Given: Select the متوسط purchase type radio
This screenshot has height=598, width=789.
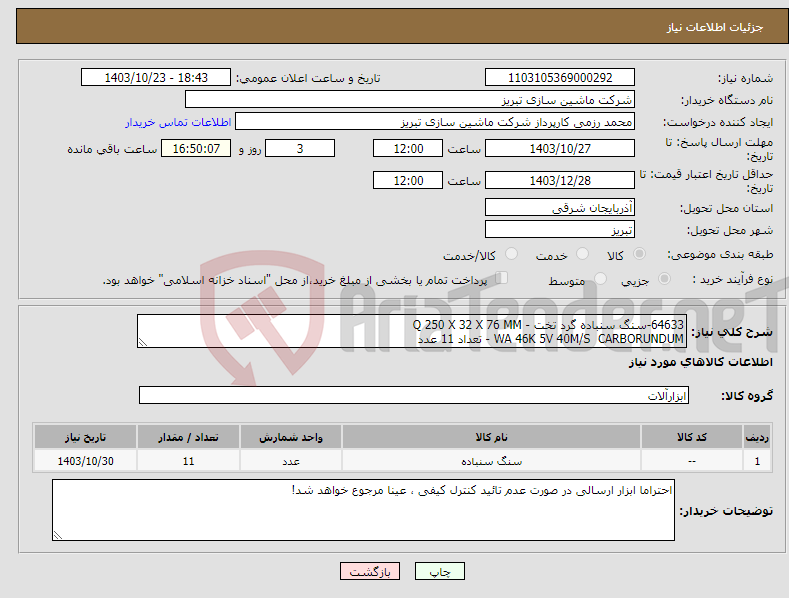Looking at the screenshot, I should coord(600,278).
